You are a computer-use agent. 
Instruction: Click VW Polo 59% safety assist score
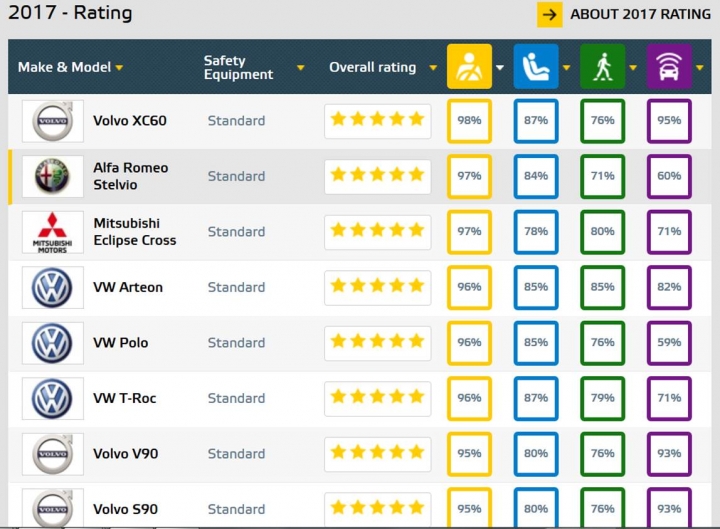(669, 343)
